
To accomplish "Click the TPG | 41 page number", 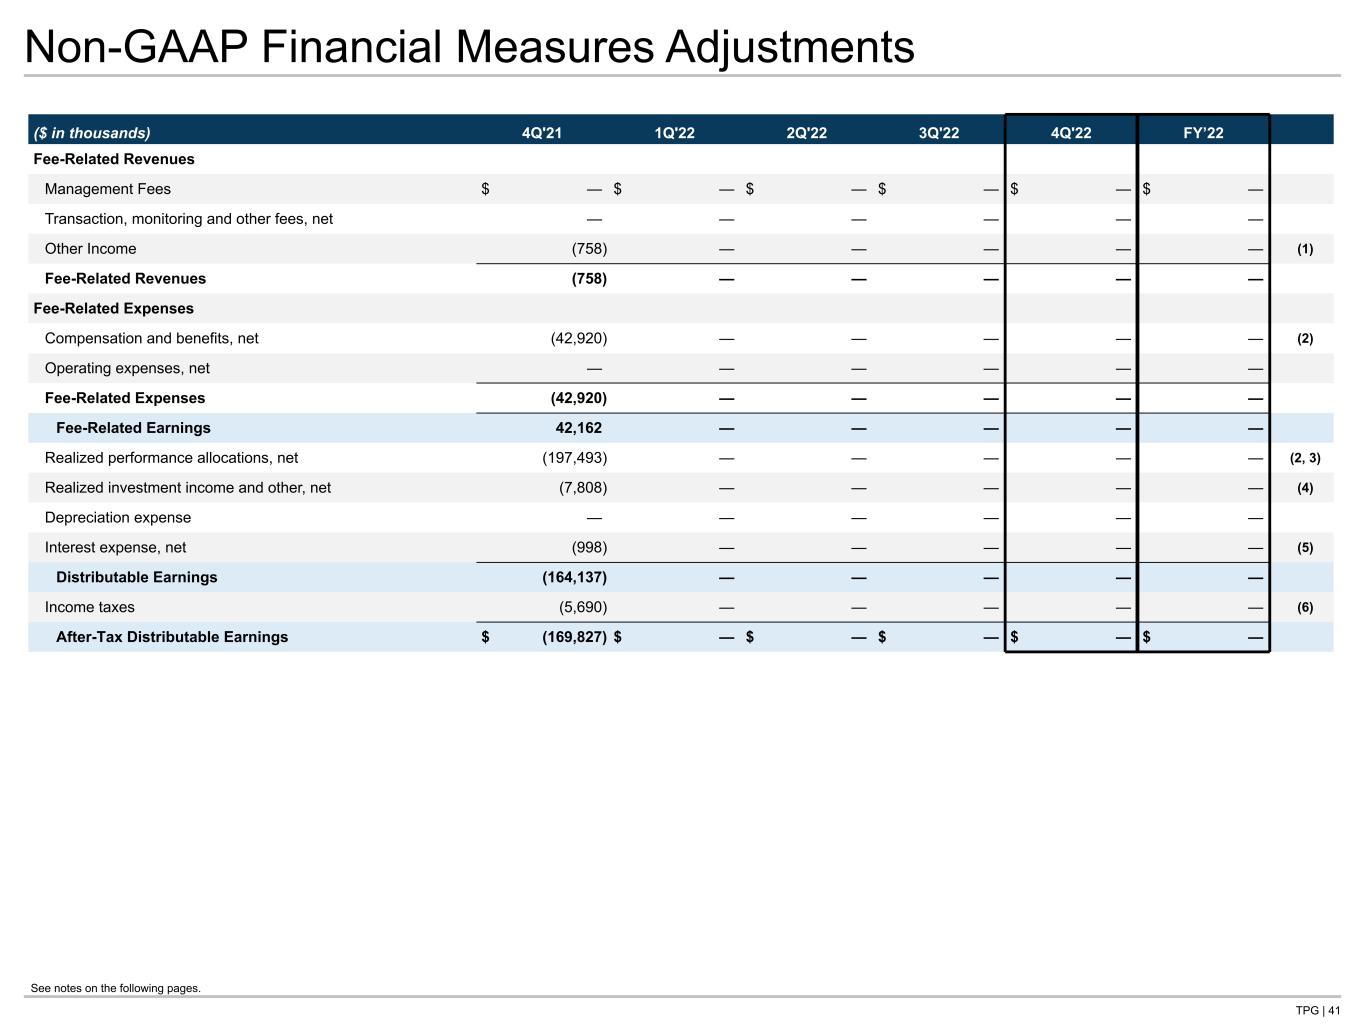I will coord(1317,1010).
